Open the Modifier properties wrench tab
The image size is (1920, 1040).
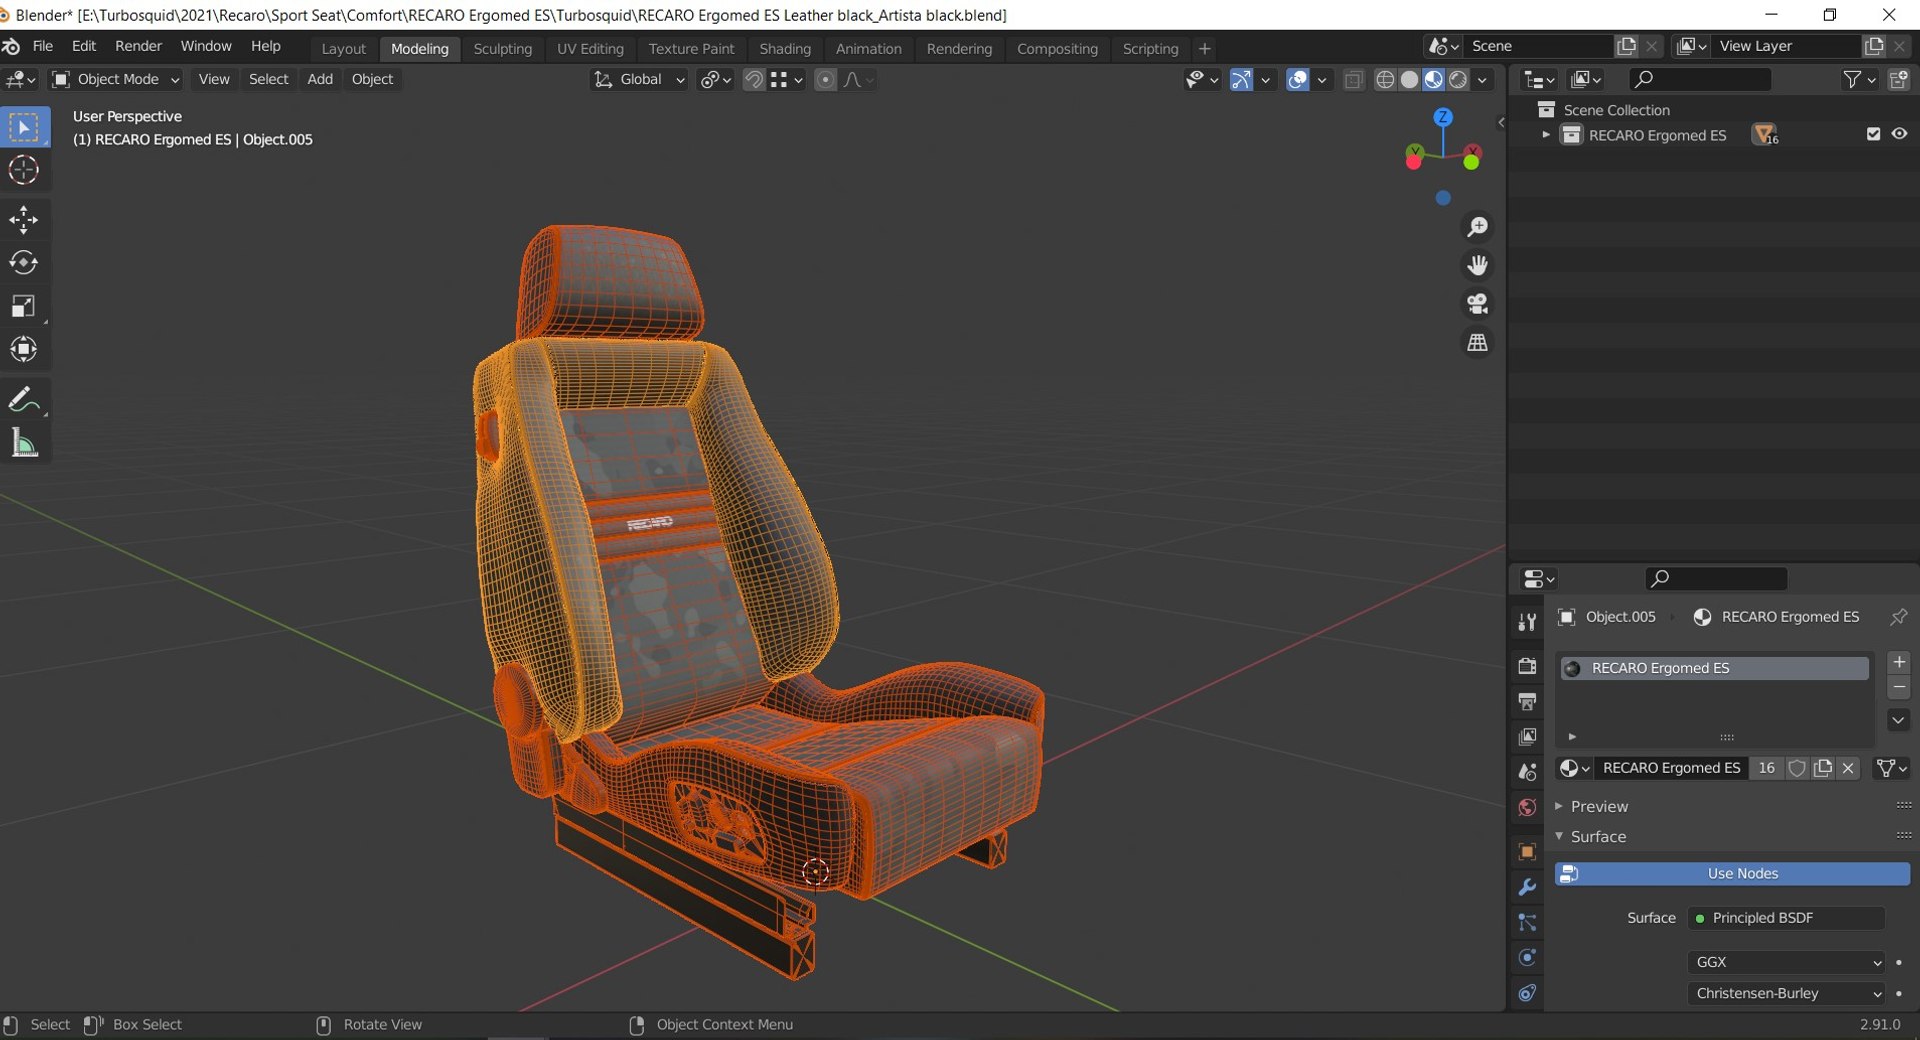click(1527, 887)
